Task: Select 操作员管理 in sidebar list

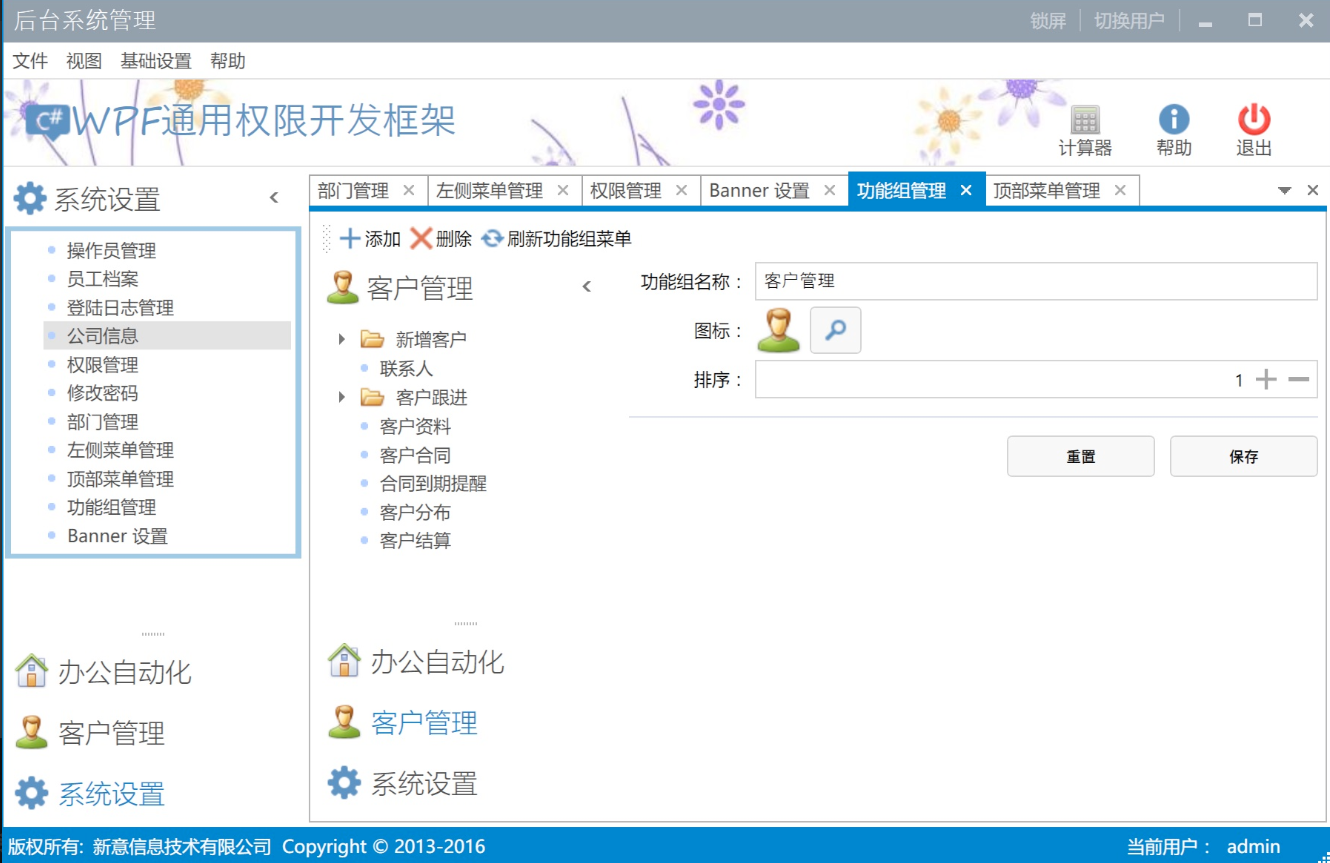Action: tap(111, 251)
